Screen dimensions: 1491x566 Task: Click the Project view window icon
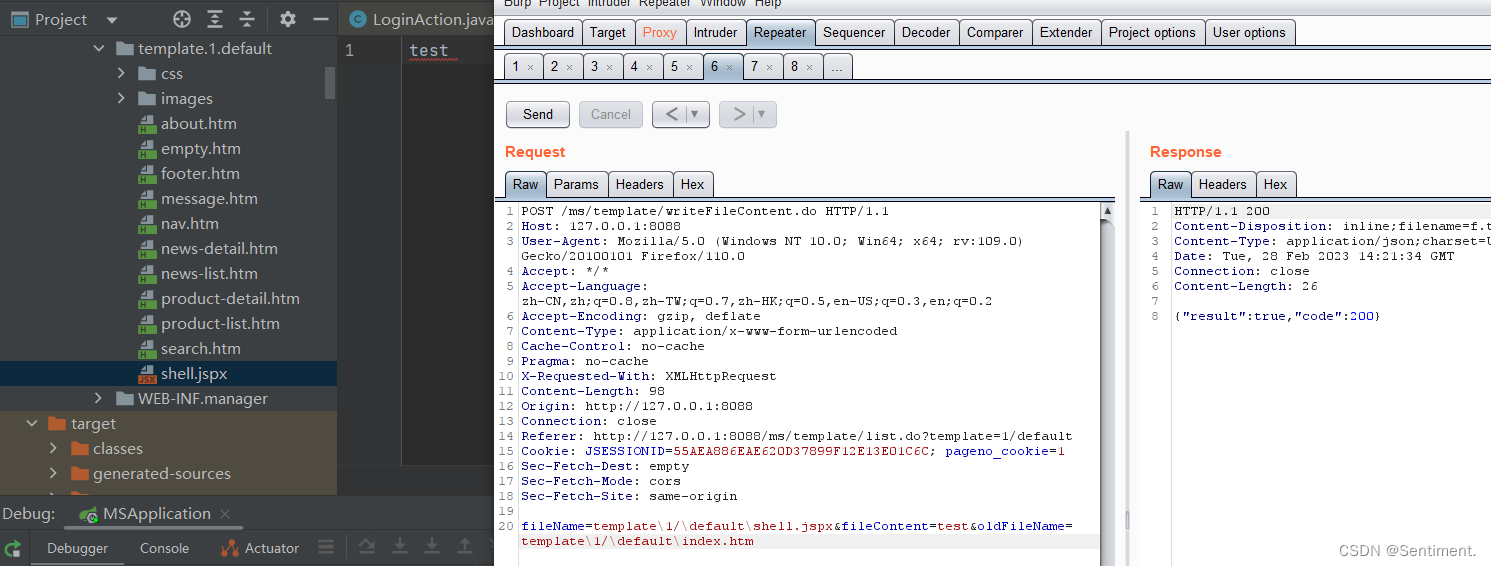pos(18,19)
